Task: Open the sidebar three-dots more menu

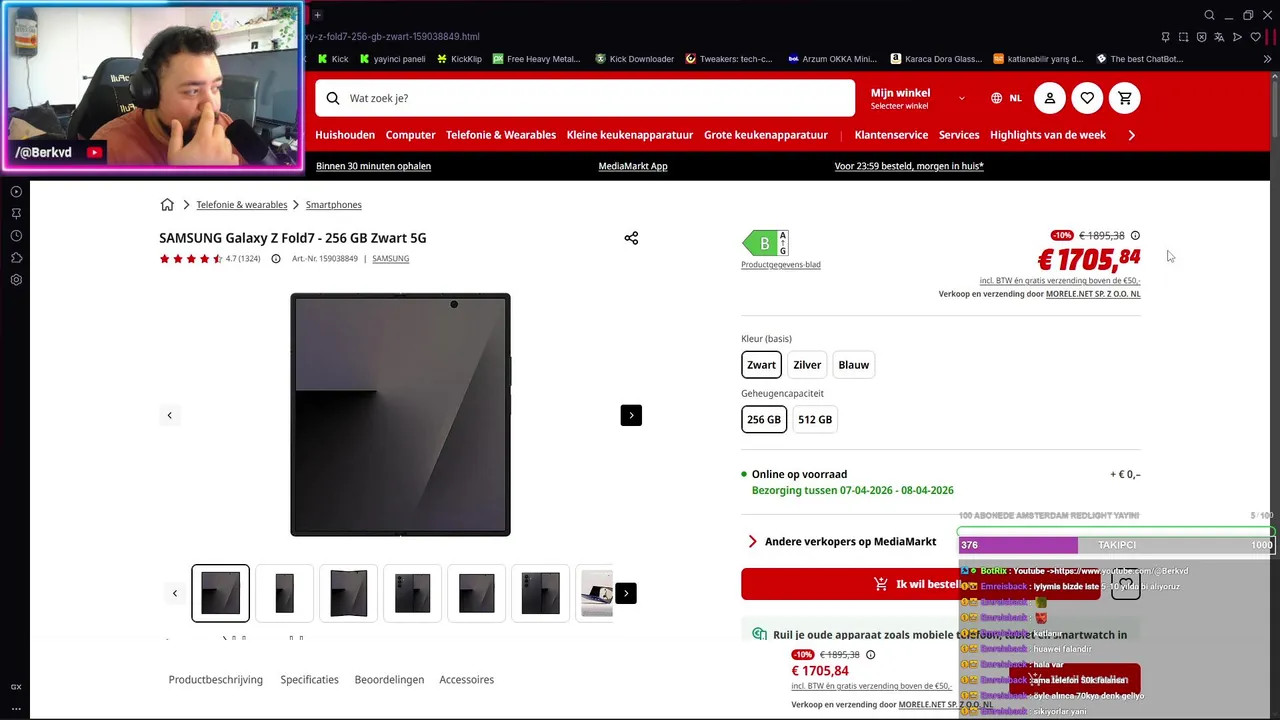Action: pos(16,708)
